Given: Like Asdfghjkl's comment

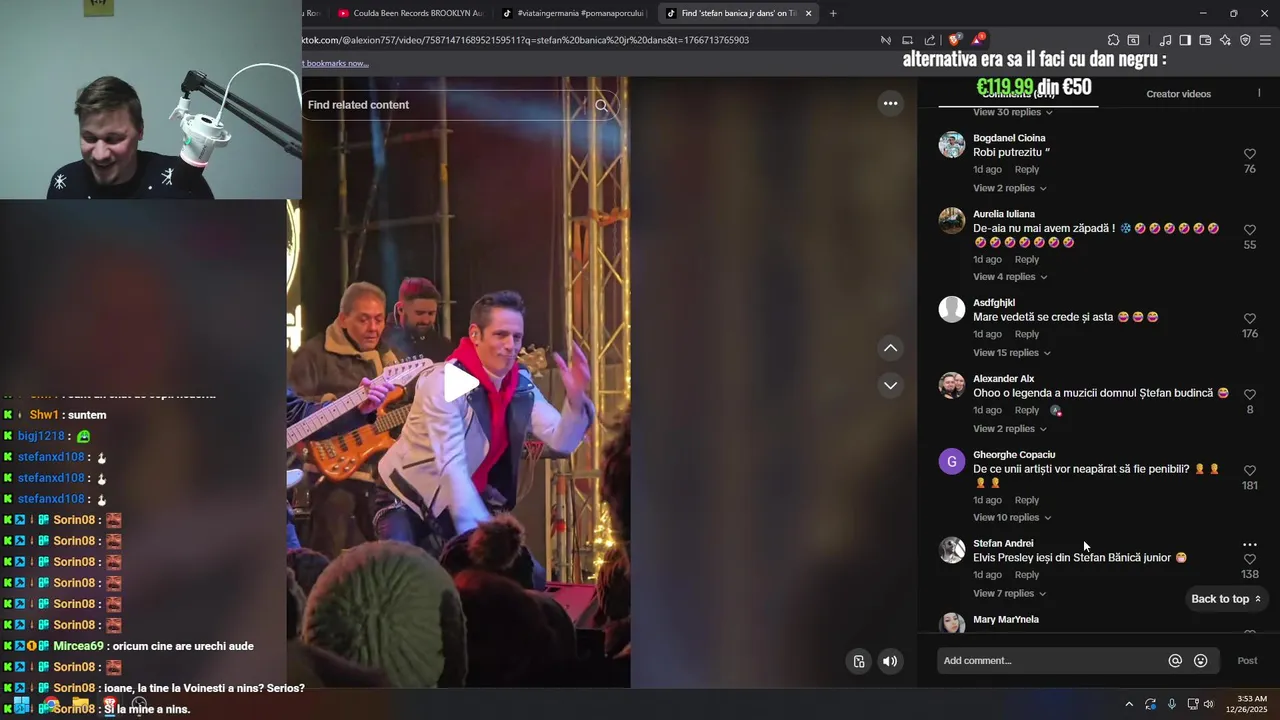Looking at the screenshot, I should [1250, 319].
